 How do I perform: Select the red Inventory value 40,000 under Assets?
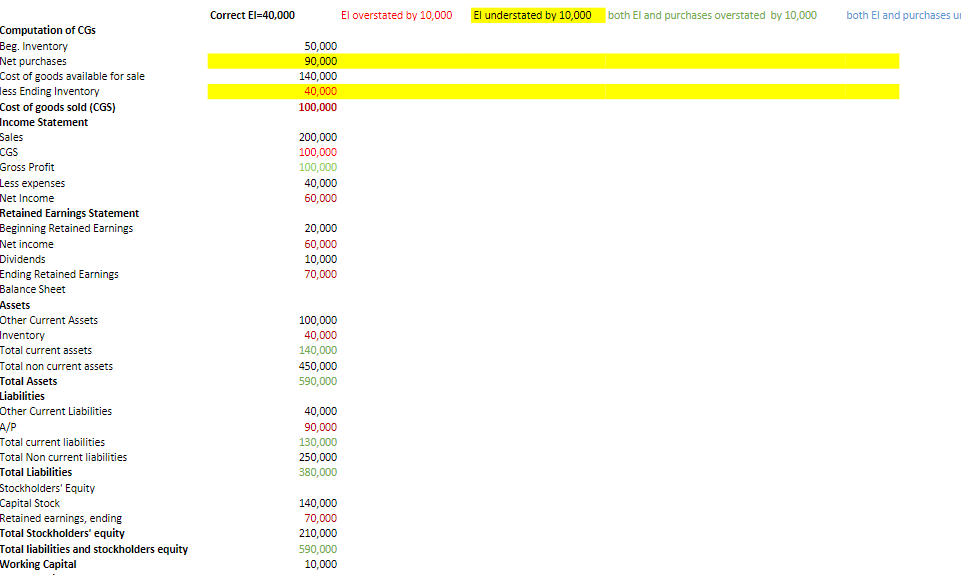pyautogui.click(x=320, y=335)
